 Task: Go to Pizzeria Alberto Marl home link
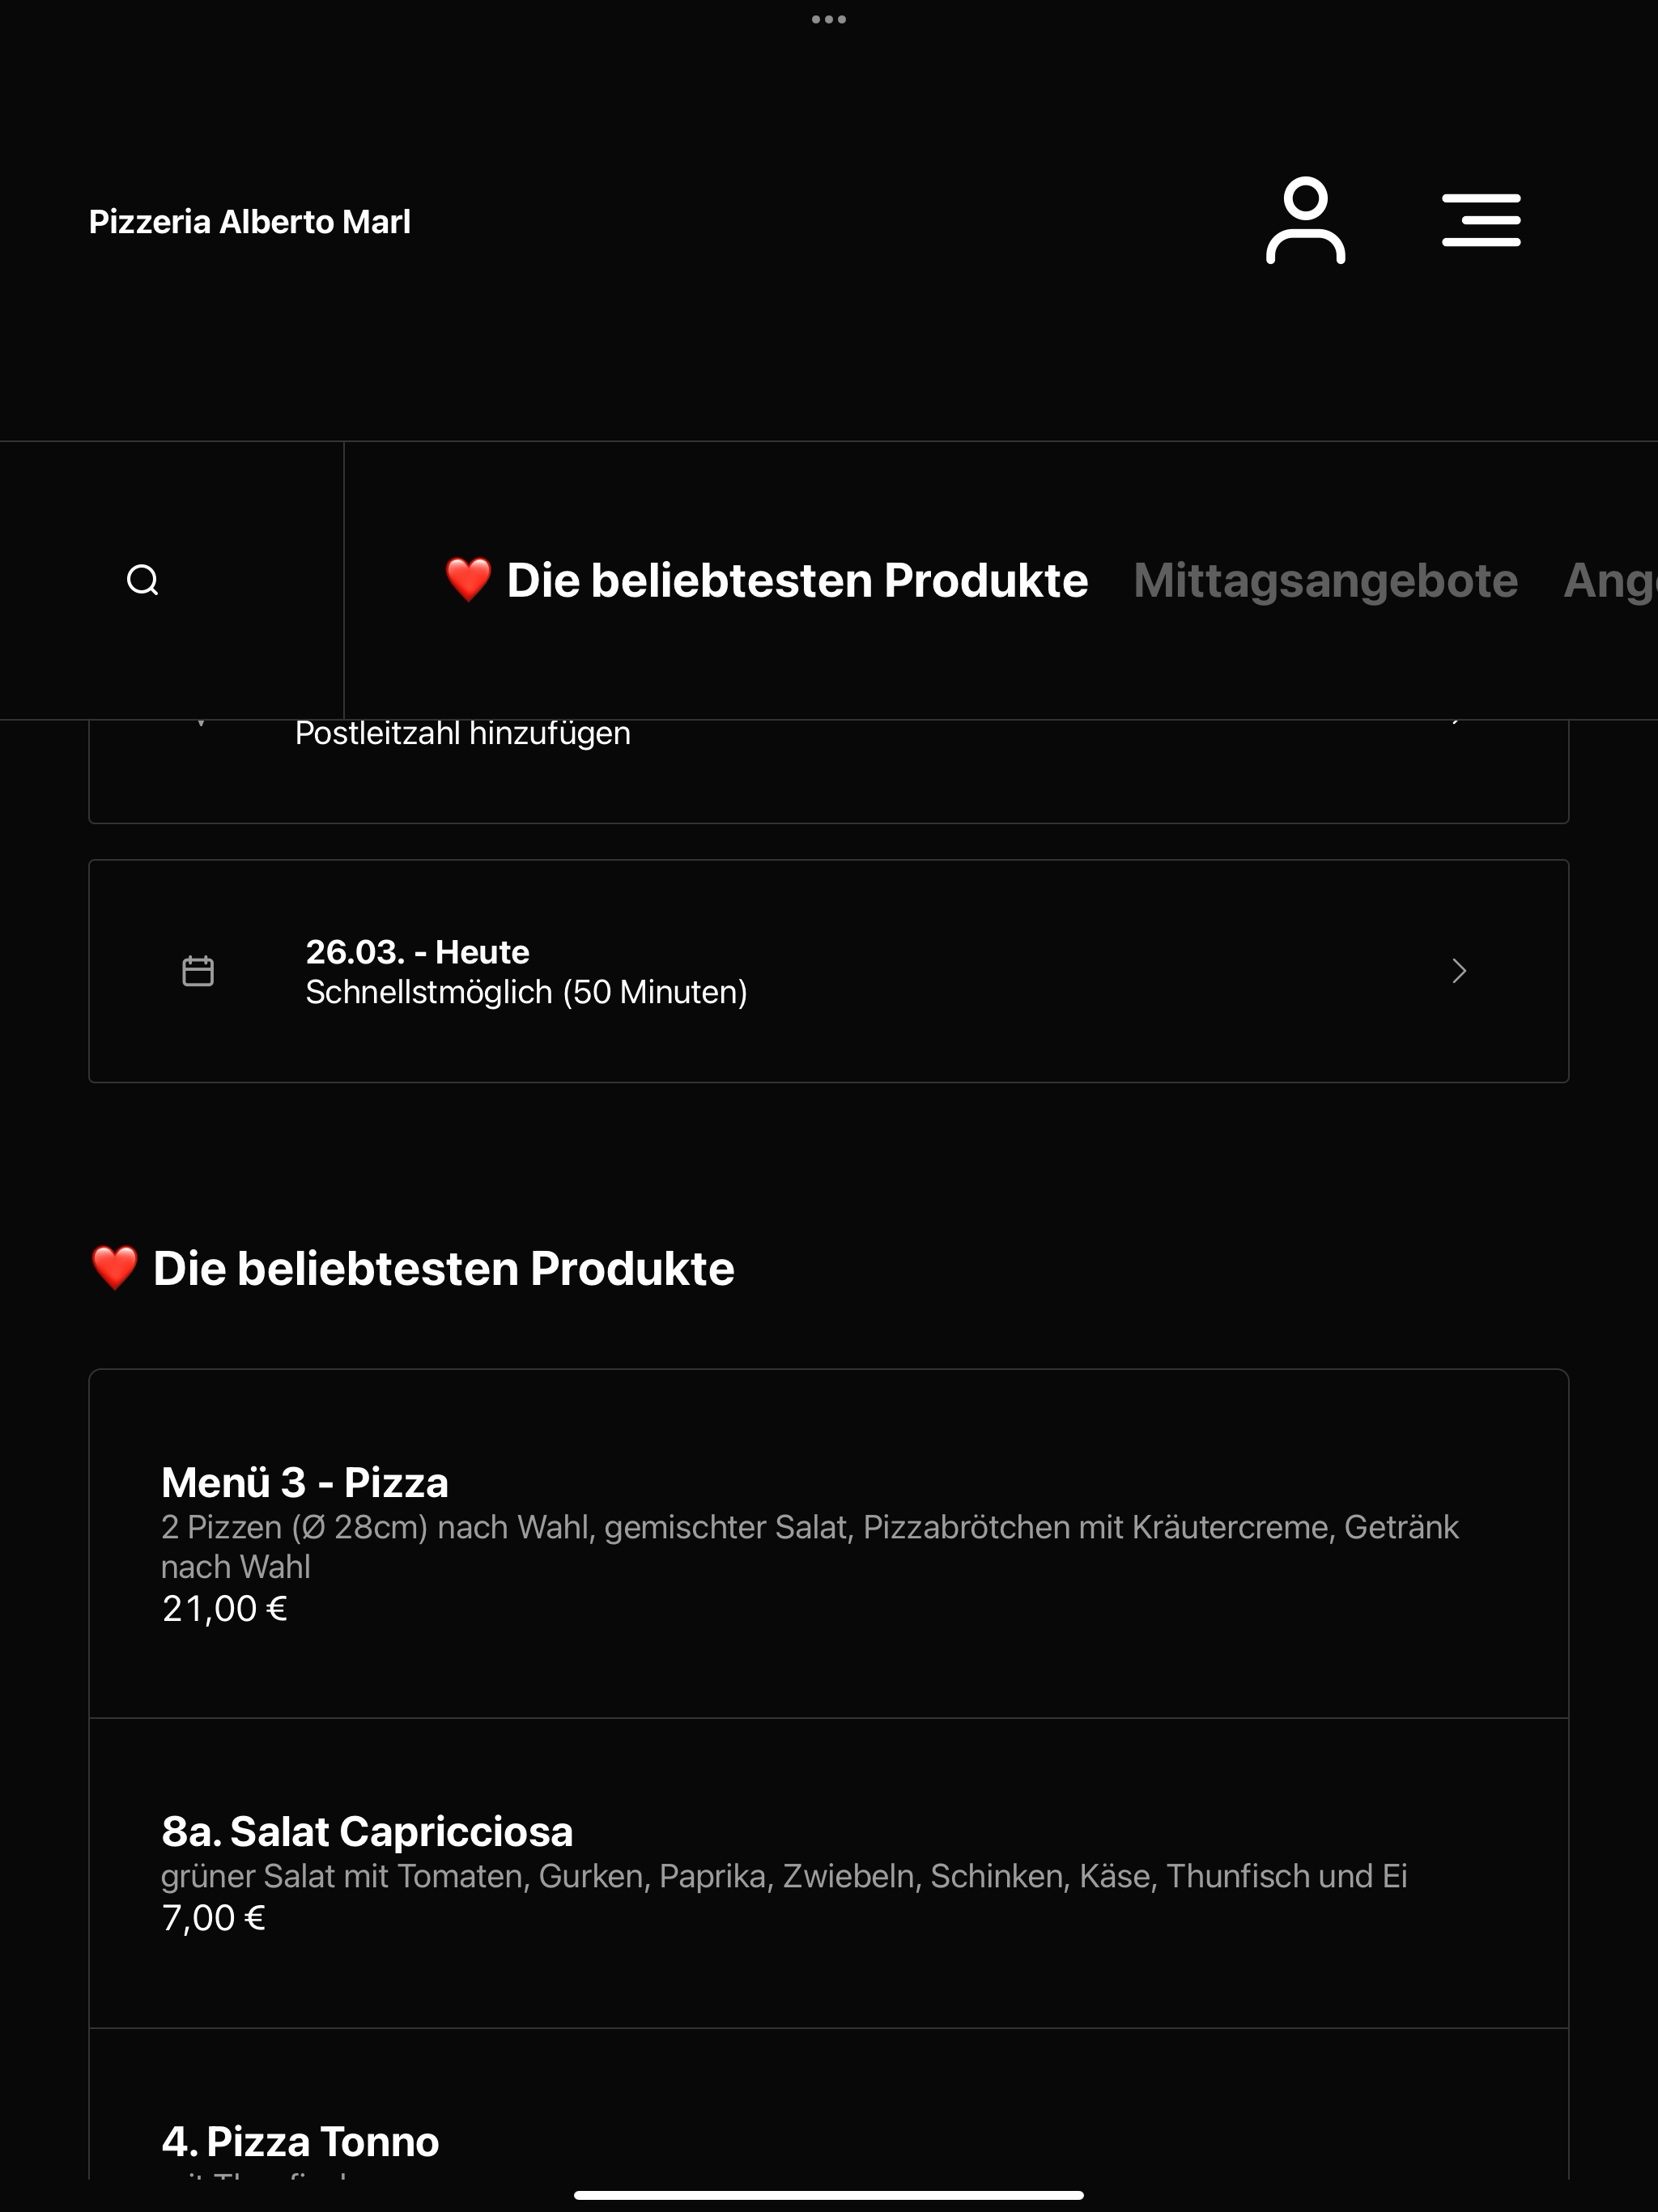[250, 221]
